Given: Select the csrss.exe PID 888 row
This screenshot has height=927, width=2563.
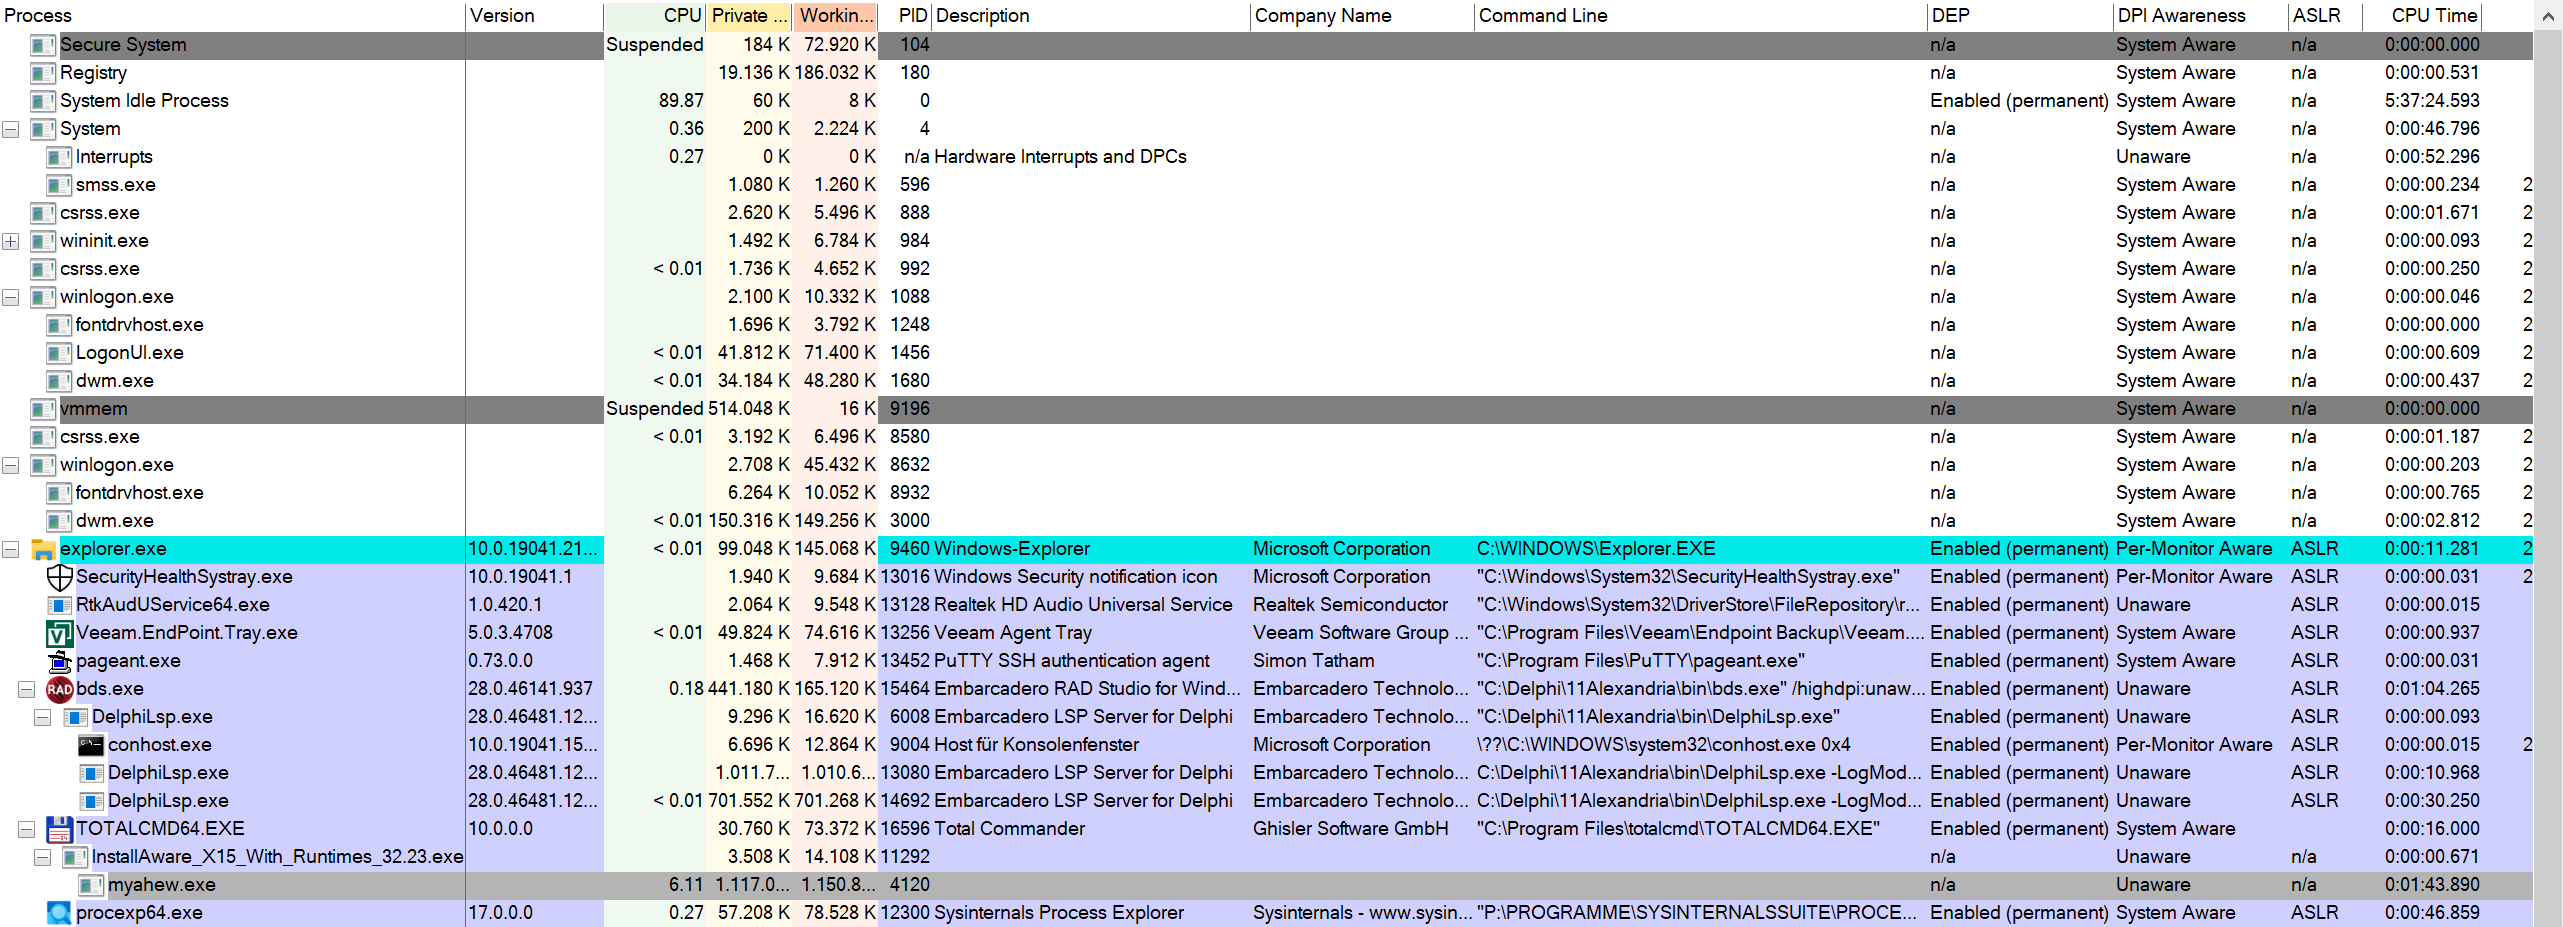Looking at the screenshot, I should [x=1266, y=213].
